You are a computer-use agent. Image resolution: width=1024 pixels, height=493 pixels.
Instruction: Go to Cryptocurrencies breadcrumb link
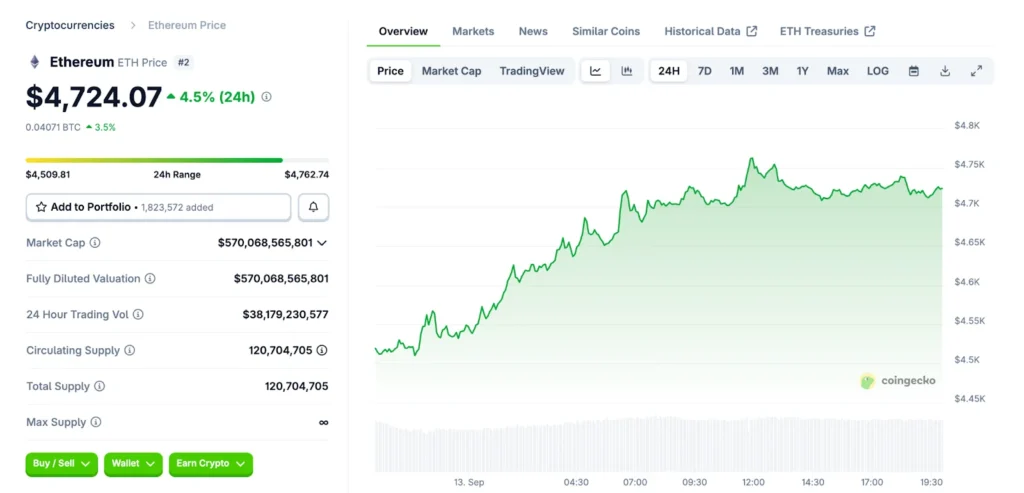point(70,25)
